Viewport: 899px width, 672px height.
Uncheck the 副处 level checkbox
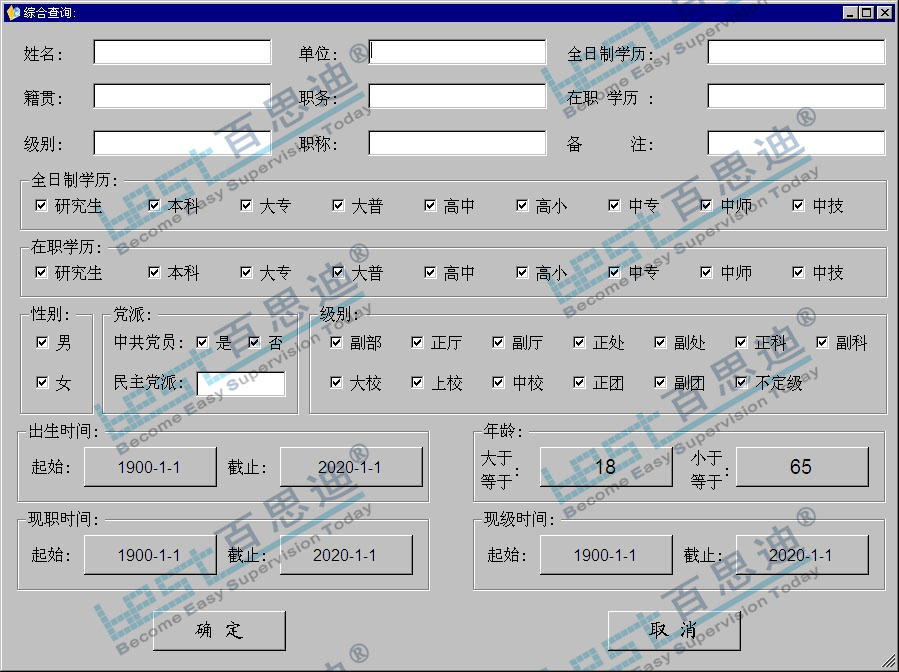pos(660,342)
